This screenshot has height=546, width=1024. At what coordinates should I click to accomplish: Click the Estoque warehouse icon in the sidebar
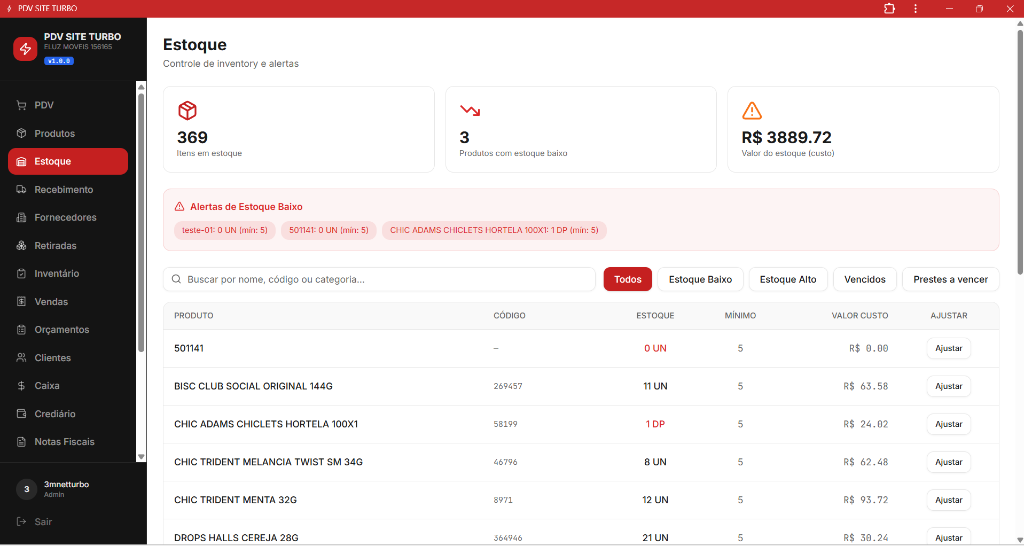click(x=22, y=161)
